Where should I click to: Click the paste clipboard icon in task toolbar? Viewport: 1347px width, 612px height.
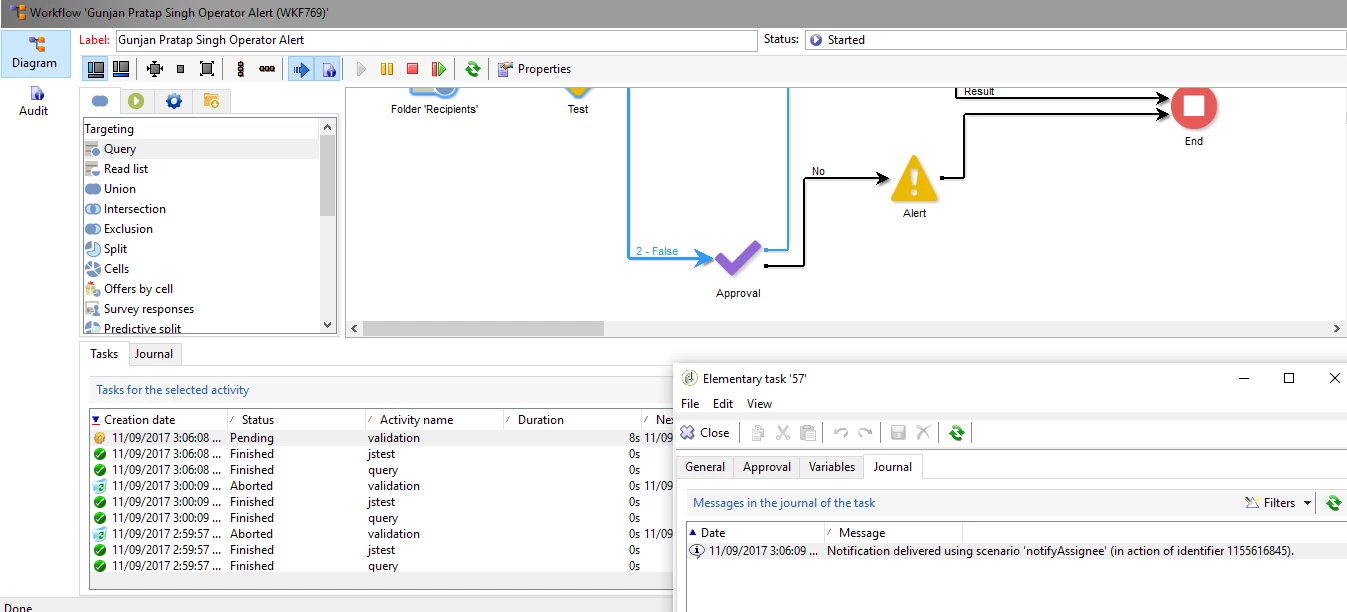[808, 433]
